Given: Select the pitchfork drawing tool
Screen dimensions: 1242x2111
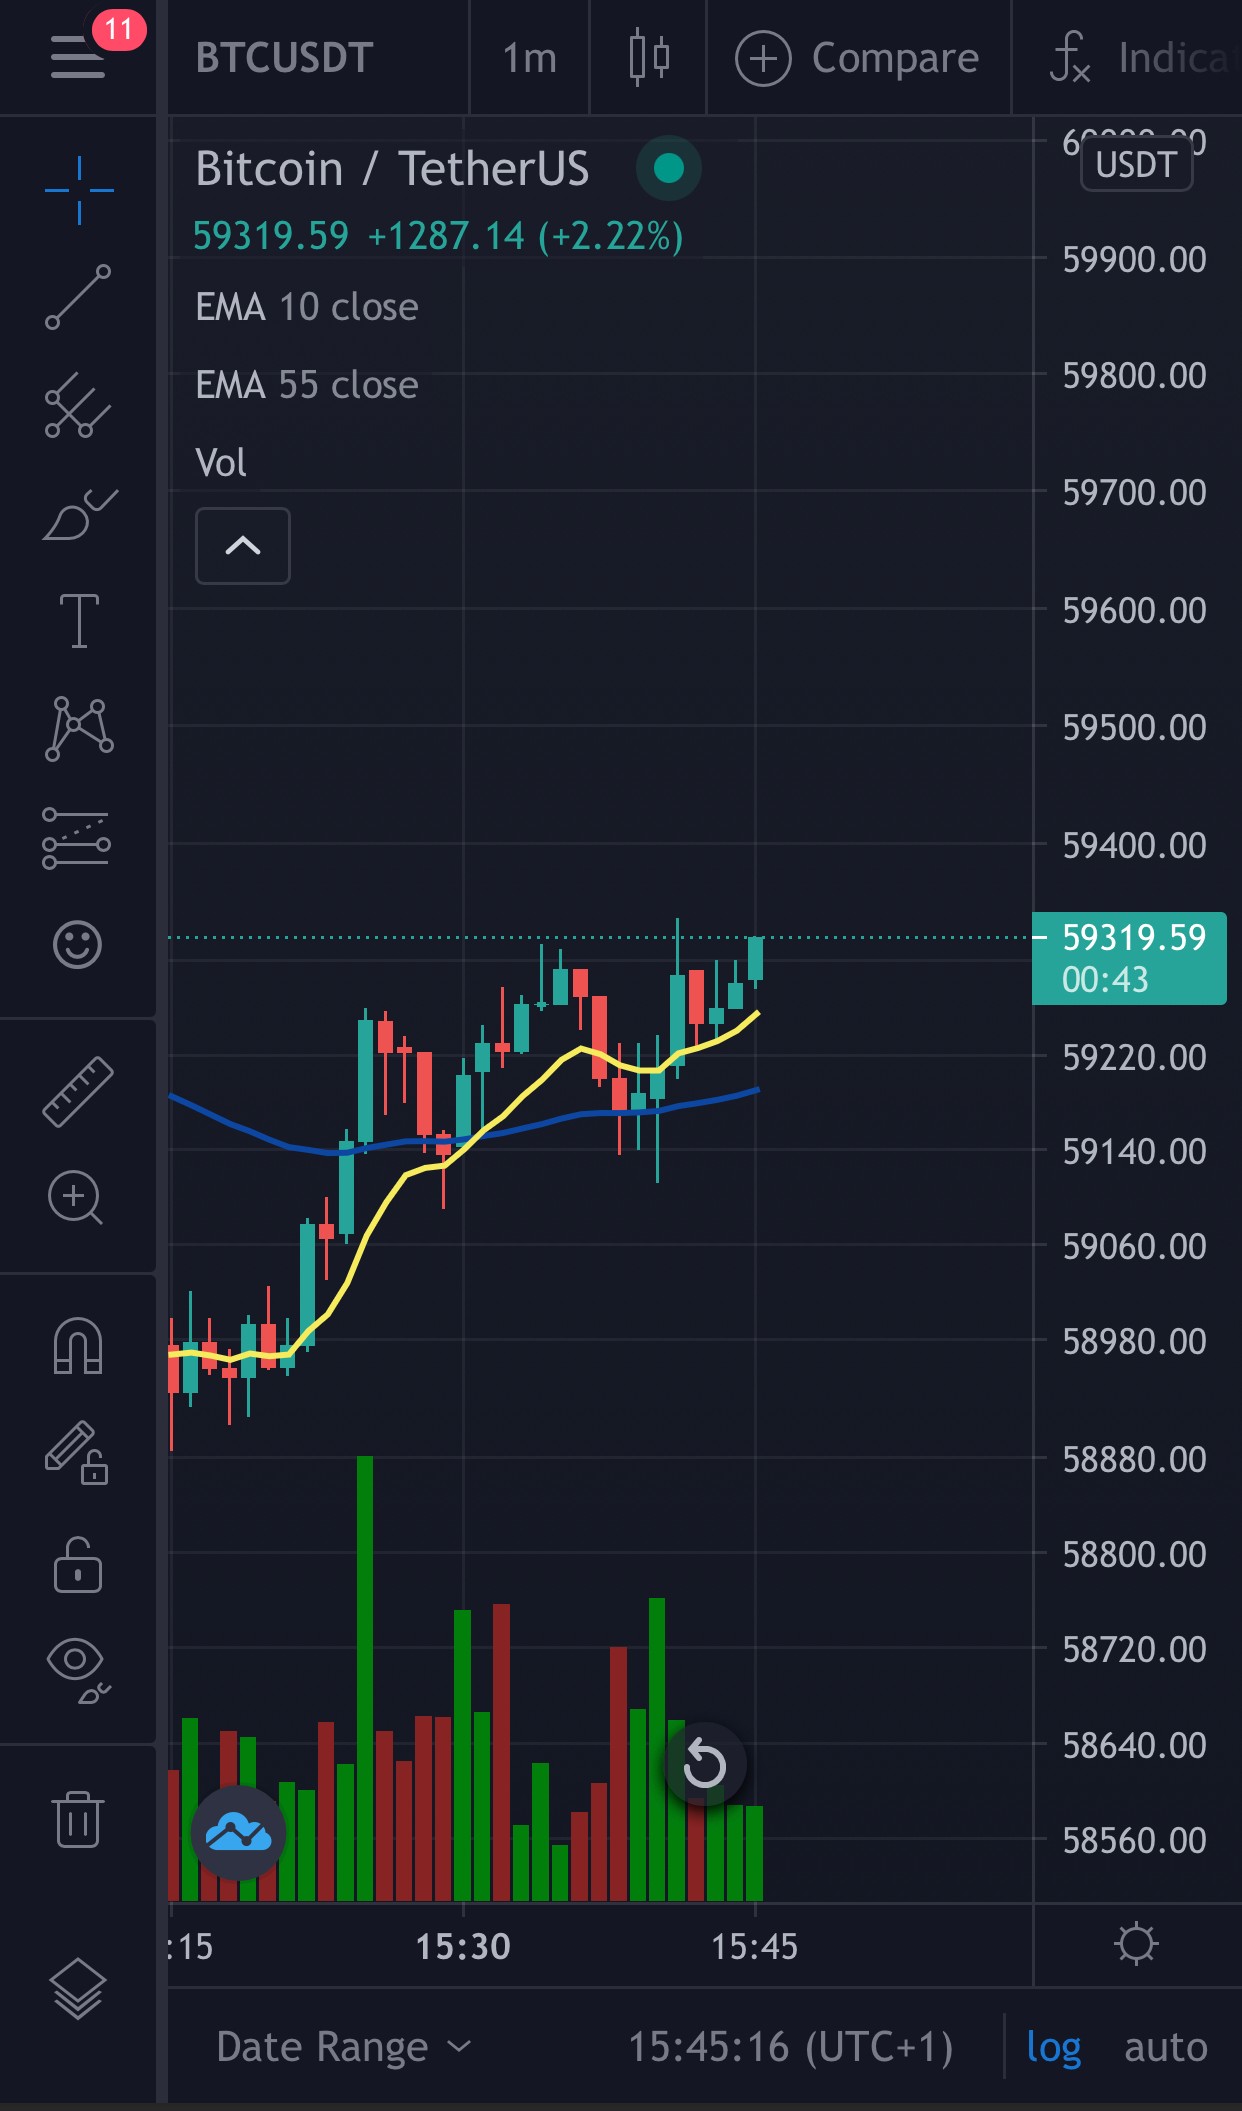Looking at the screenshot, I should click(x=78, y=405).
